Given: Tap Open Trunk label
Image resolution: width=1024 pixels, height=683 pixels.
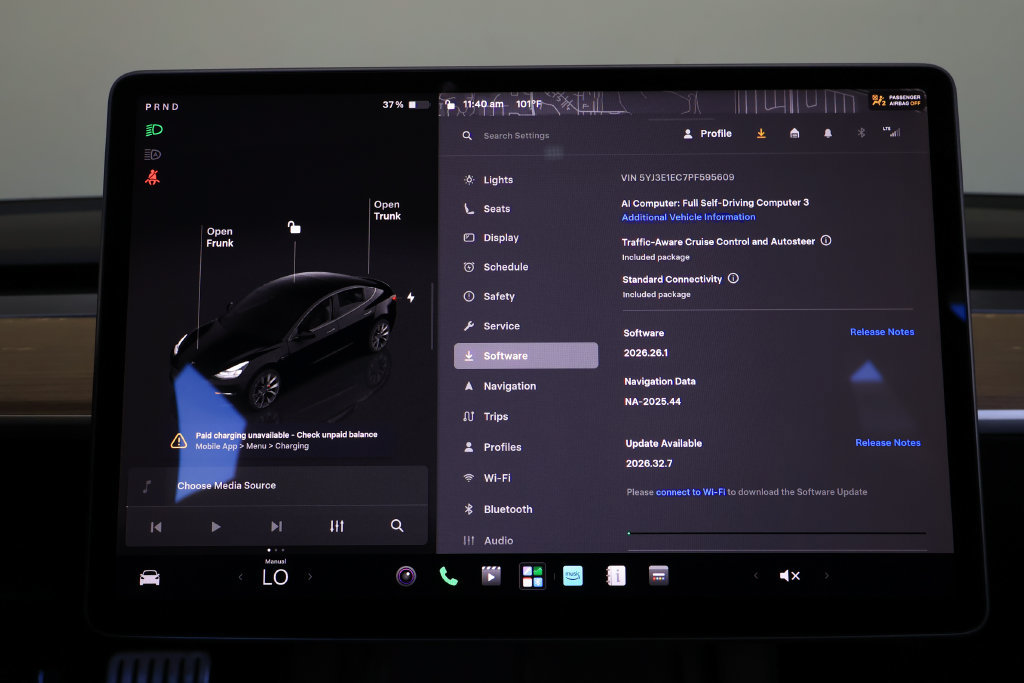Looking at the screenshot, I should click(387, 210).
